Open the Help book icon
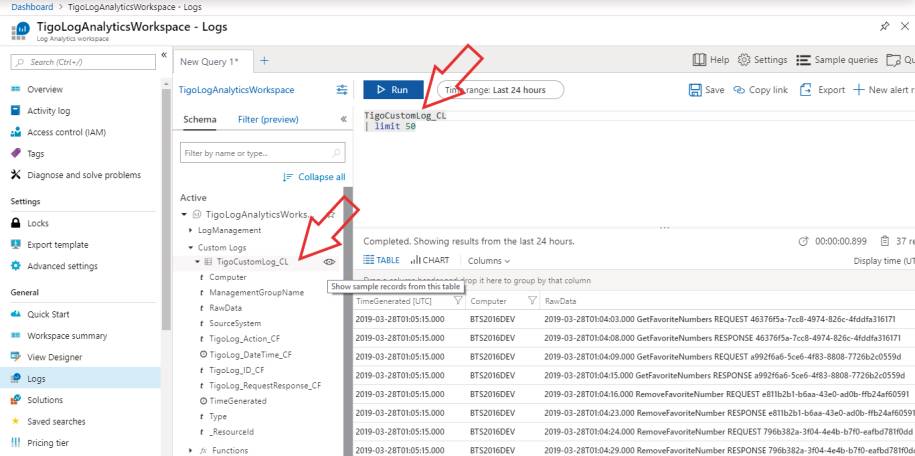Viewport: 915px width, 456px height. point(699,60)
